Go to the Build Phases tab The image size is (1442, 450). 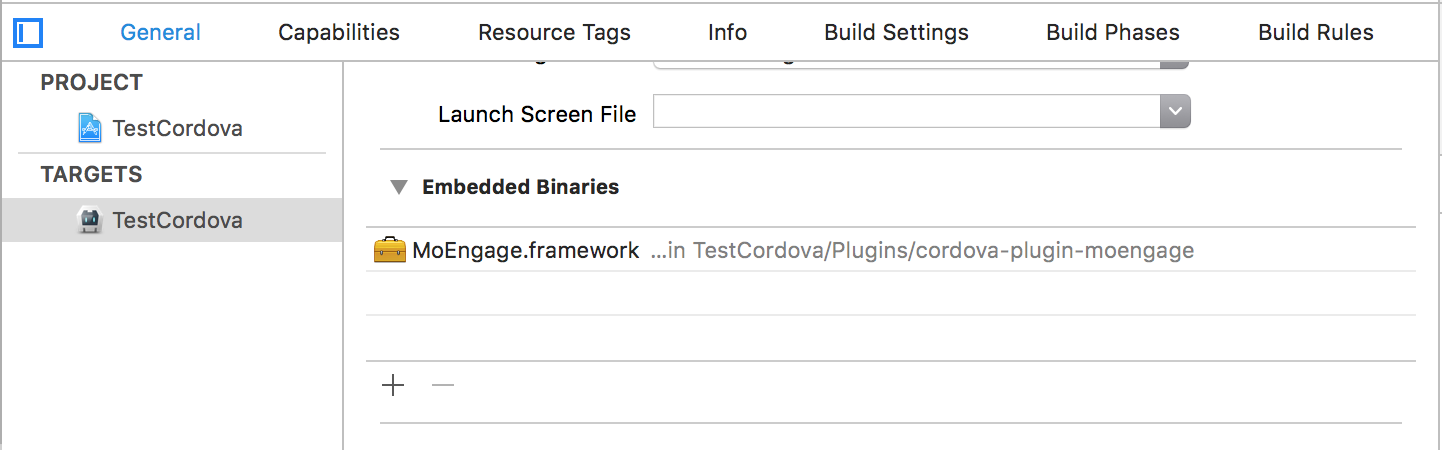(1113, 32)
